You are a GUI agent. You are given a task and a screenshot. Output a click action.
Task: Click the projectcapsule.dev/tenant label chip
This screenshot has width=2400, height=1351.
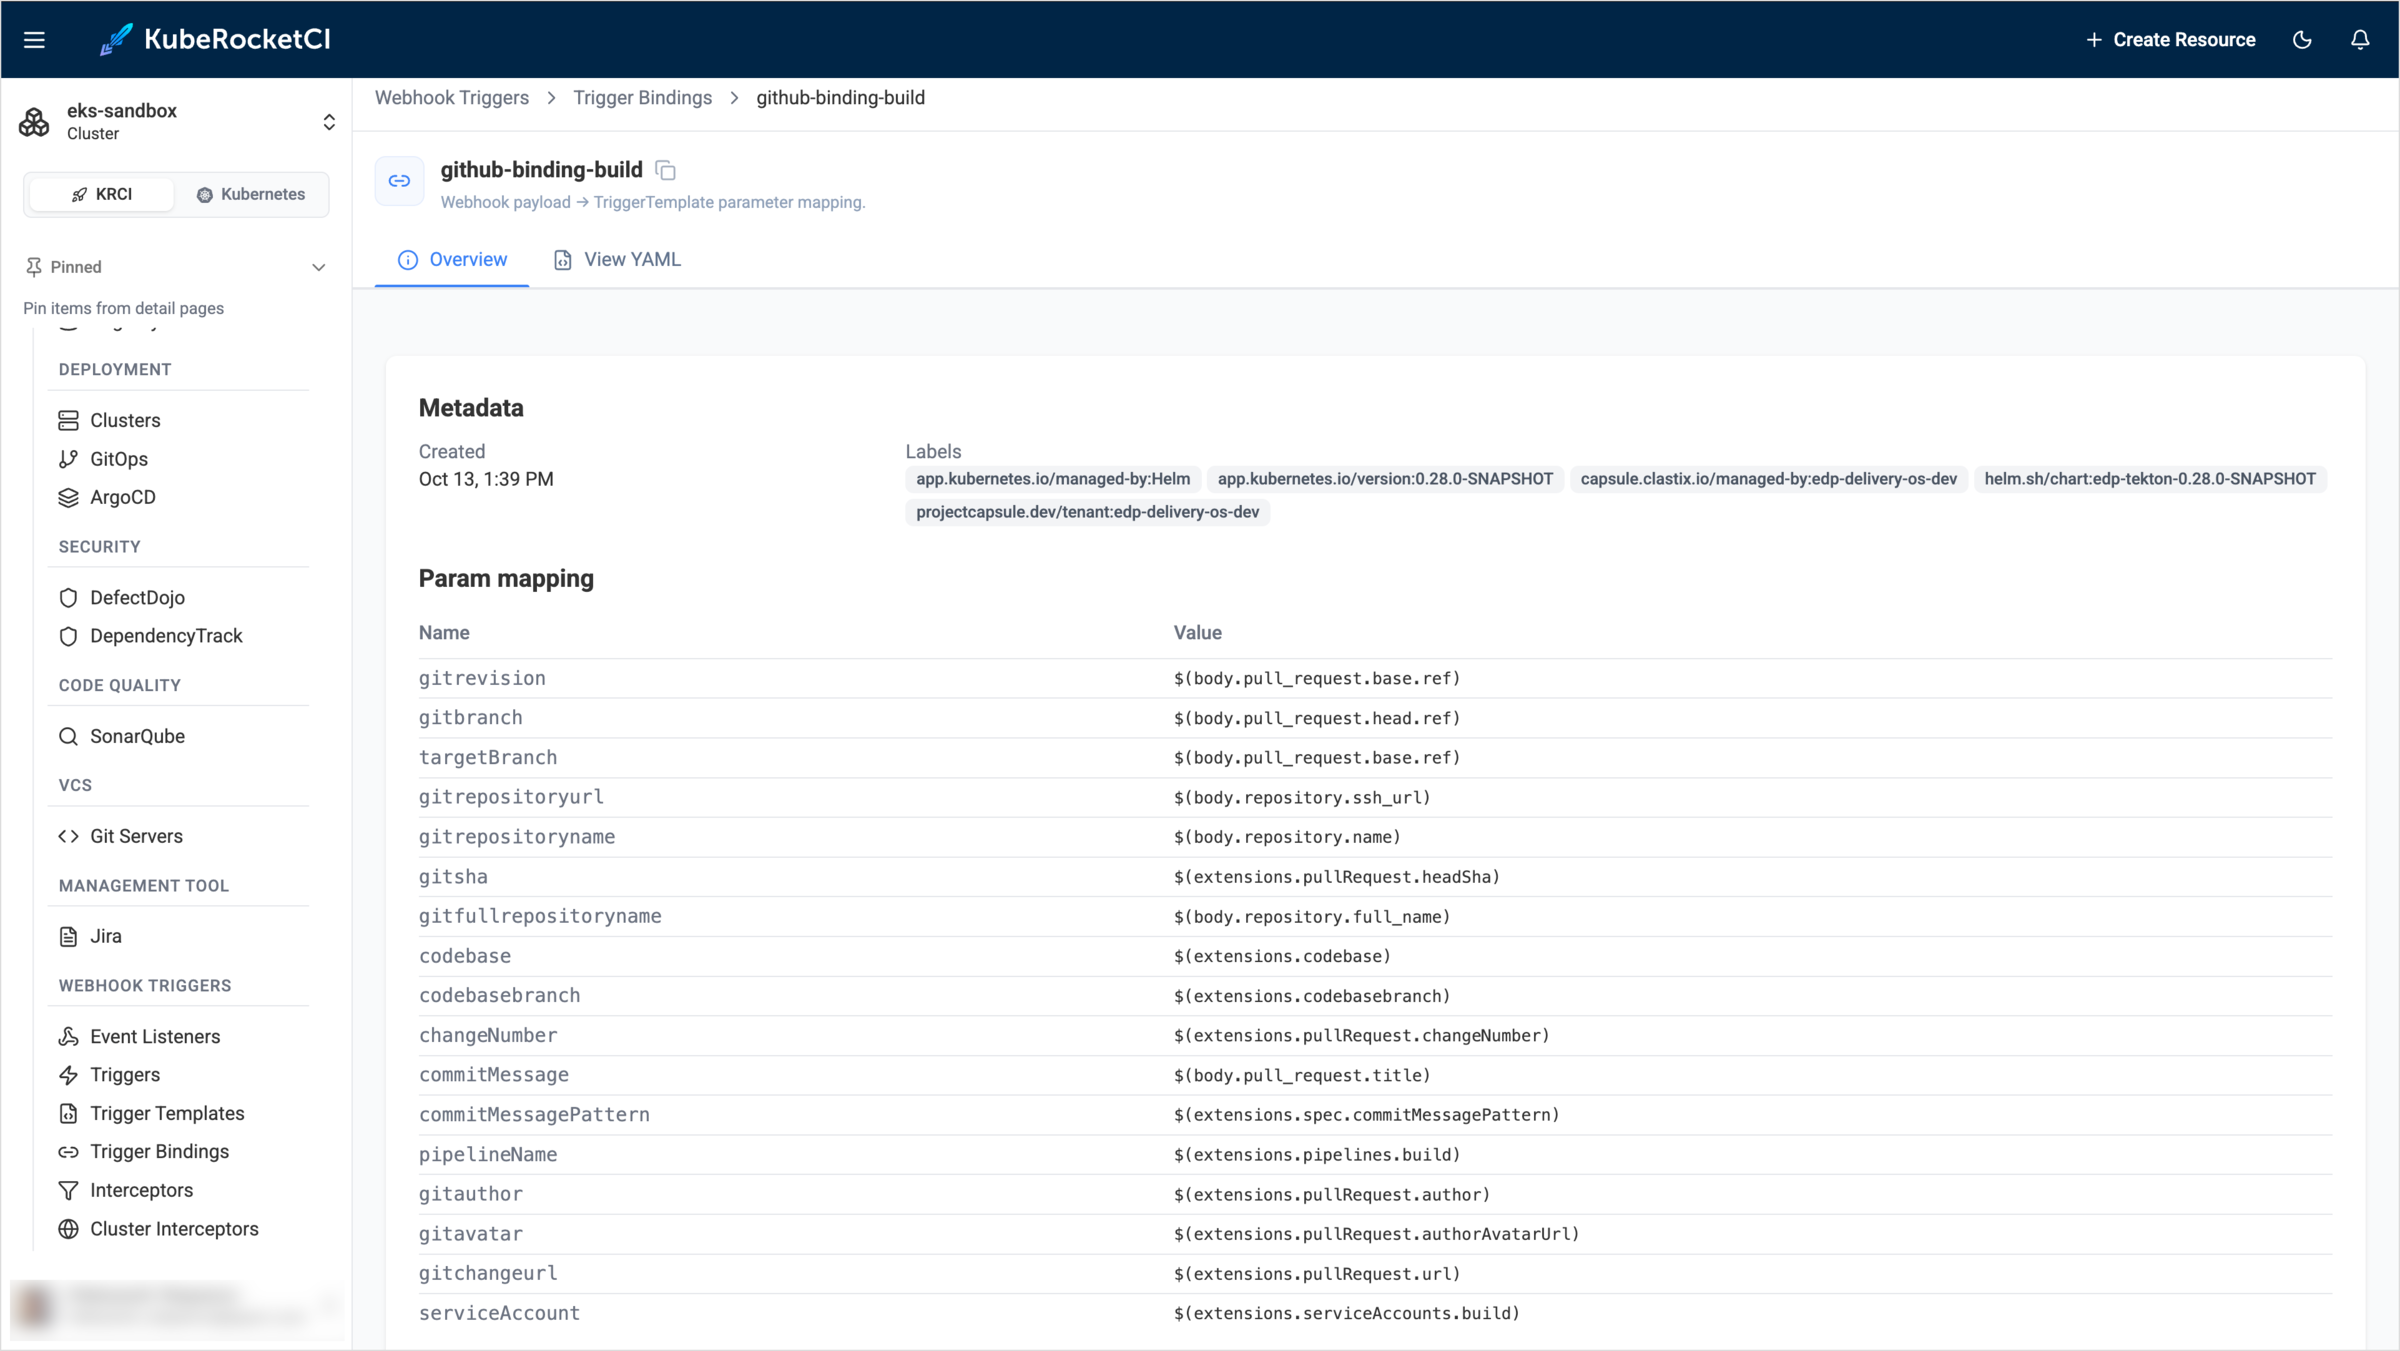[x=1087, y=512]
